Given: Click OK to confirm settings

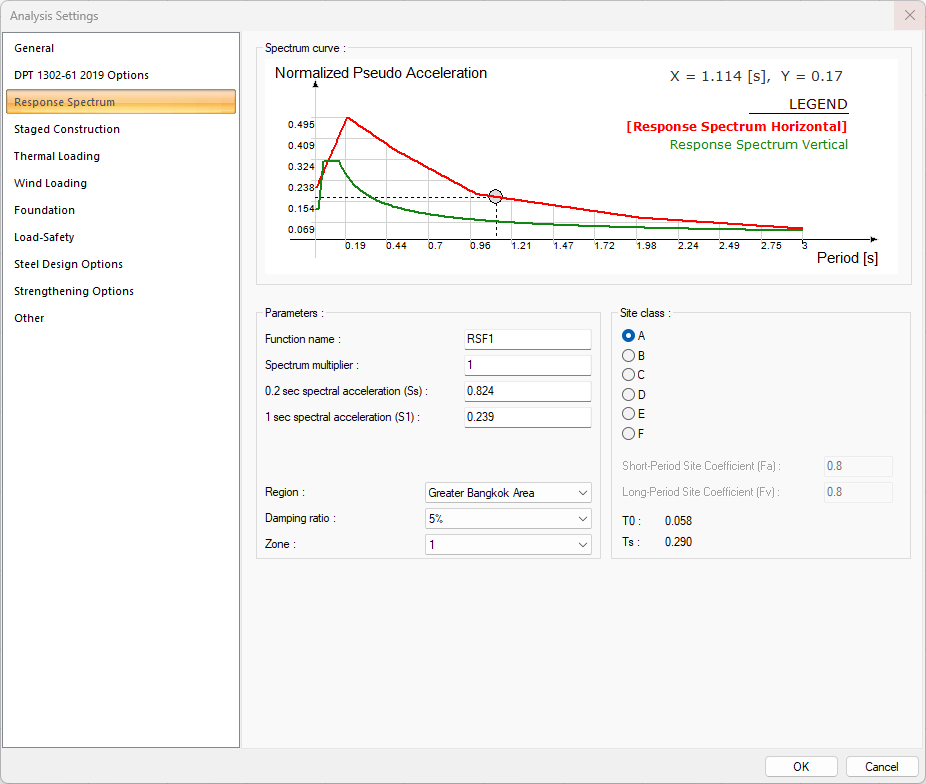Looking at the screenshot, I should pyautogui.click(x=801, y=767).
